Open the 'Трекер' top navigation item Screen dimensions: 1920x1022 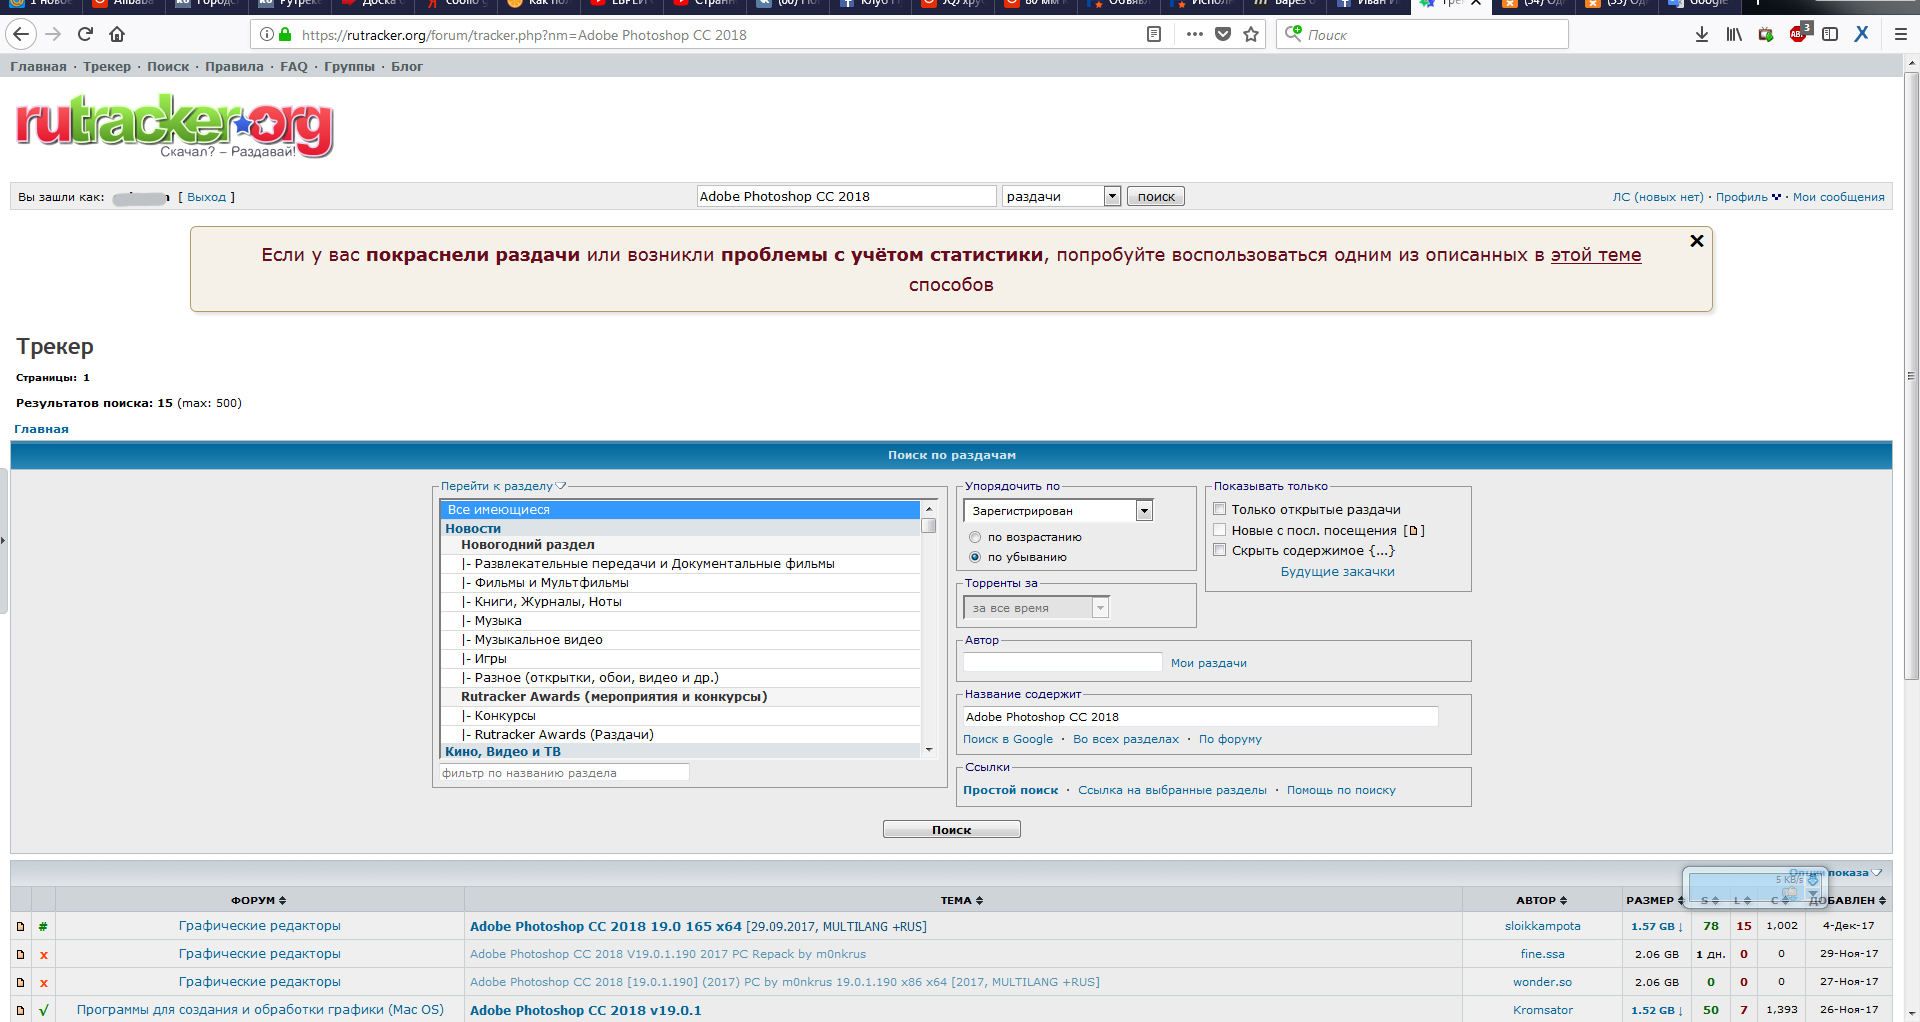(x=107, y=67)
